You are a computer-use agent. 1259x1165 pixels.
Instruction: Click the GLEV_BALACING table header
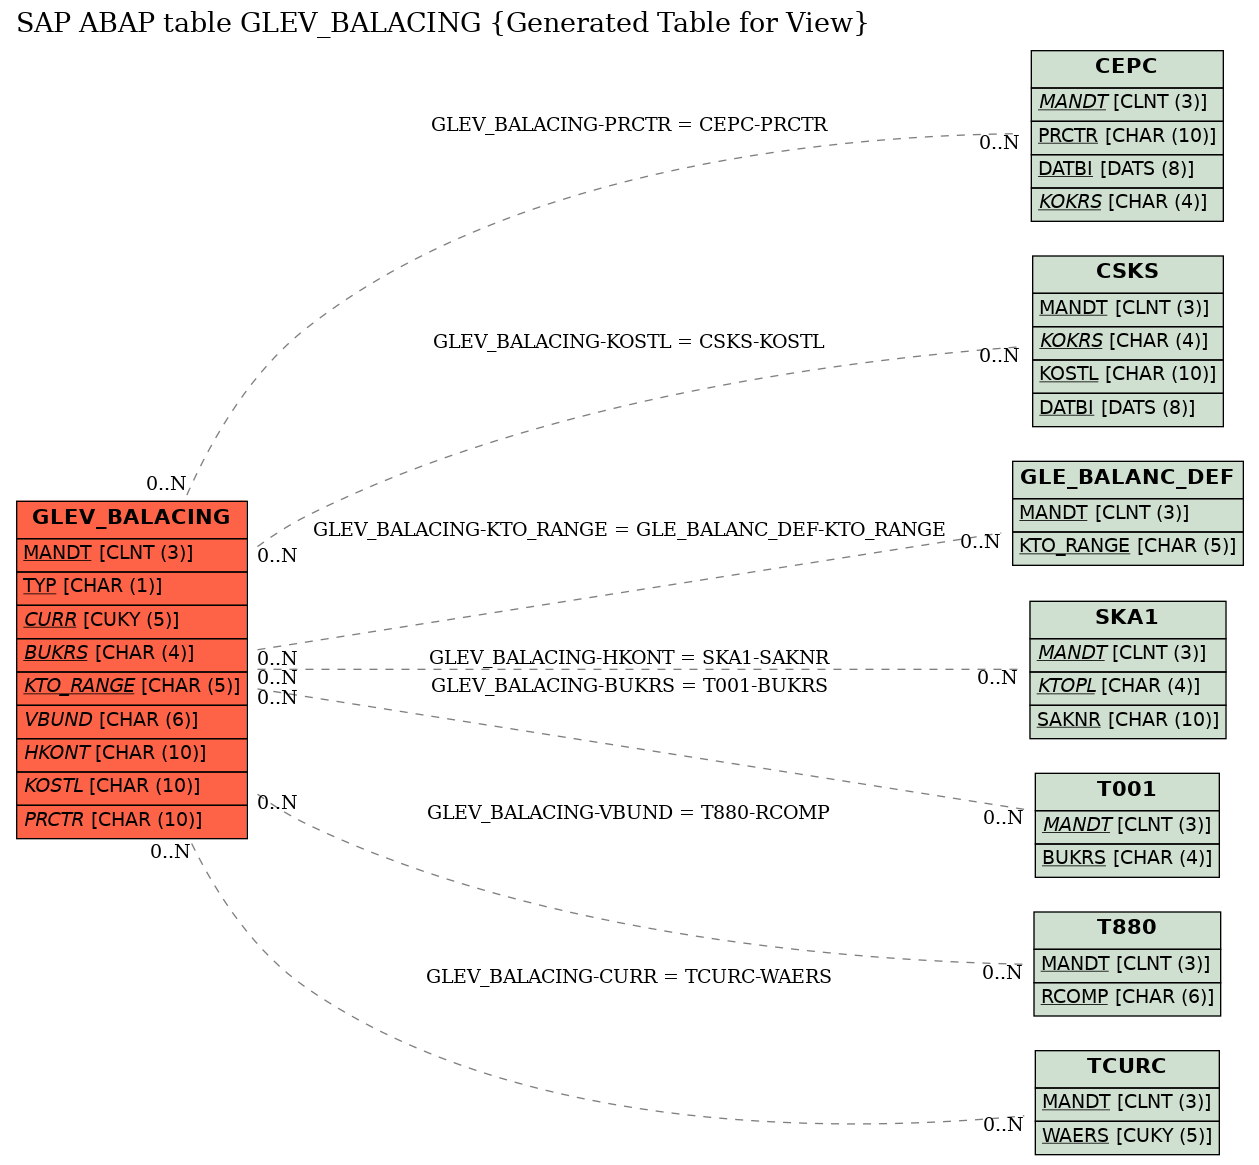coord(132,518)
